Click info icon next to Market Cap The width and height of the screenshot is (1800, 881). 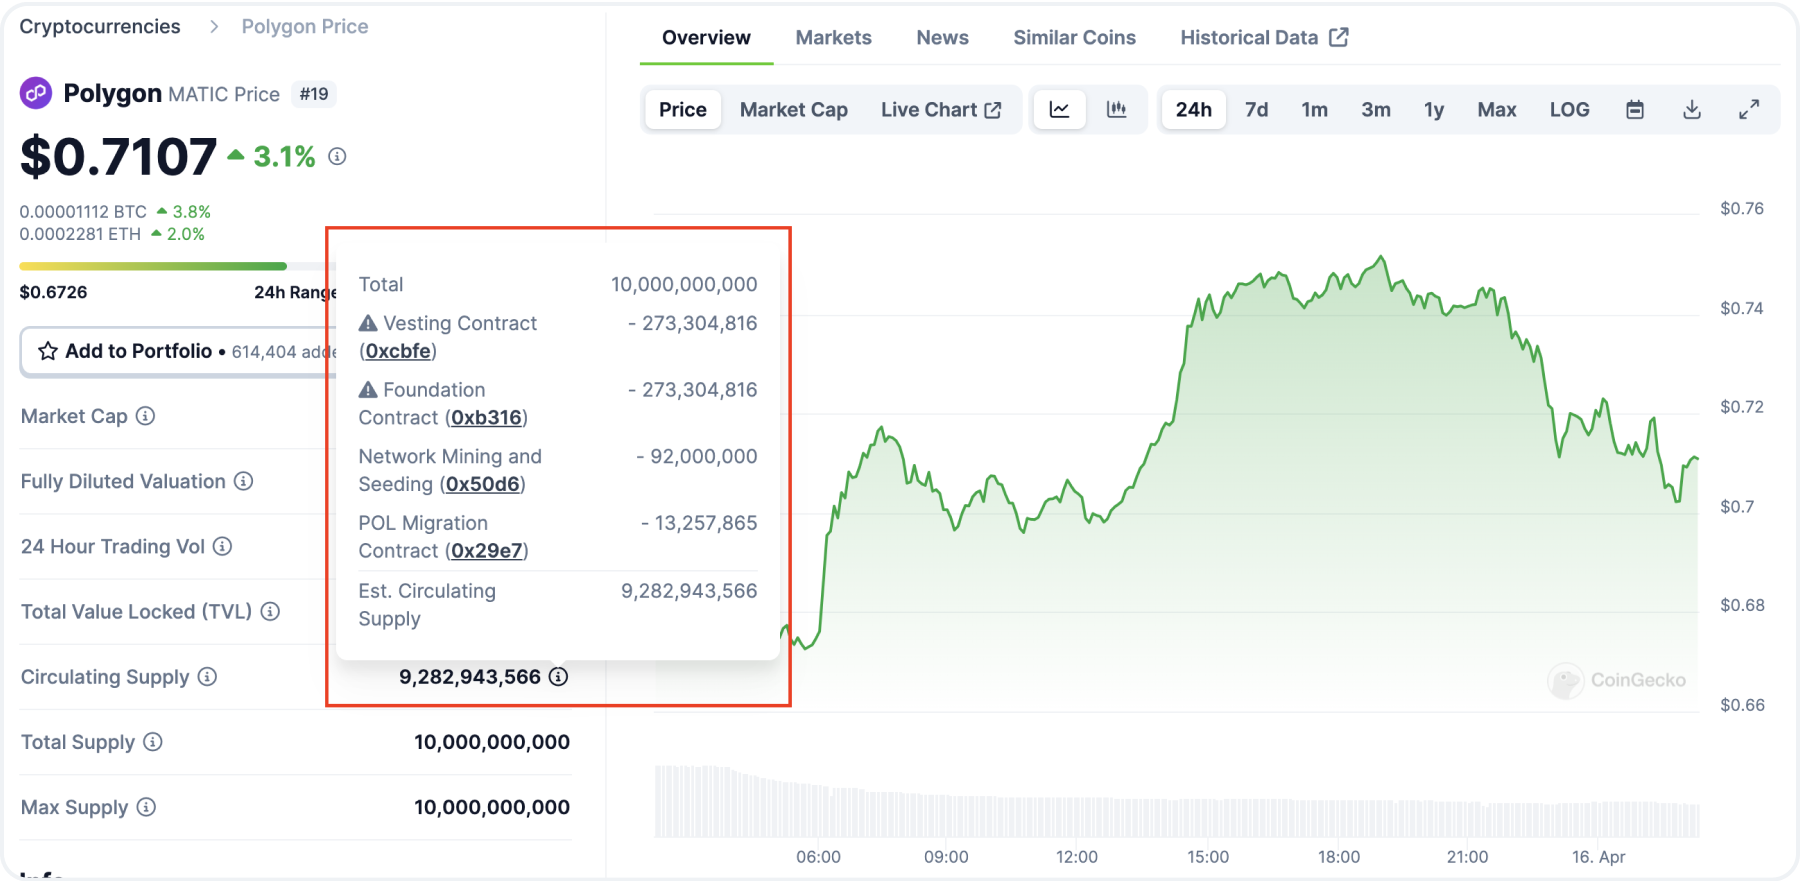click(x=146, y=416)
